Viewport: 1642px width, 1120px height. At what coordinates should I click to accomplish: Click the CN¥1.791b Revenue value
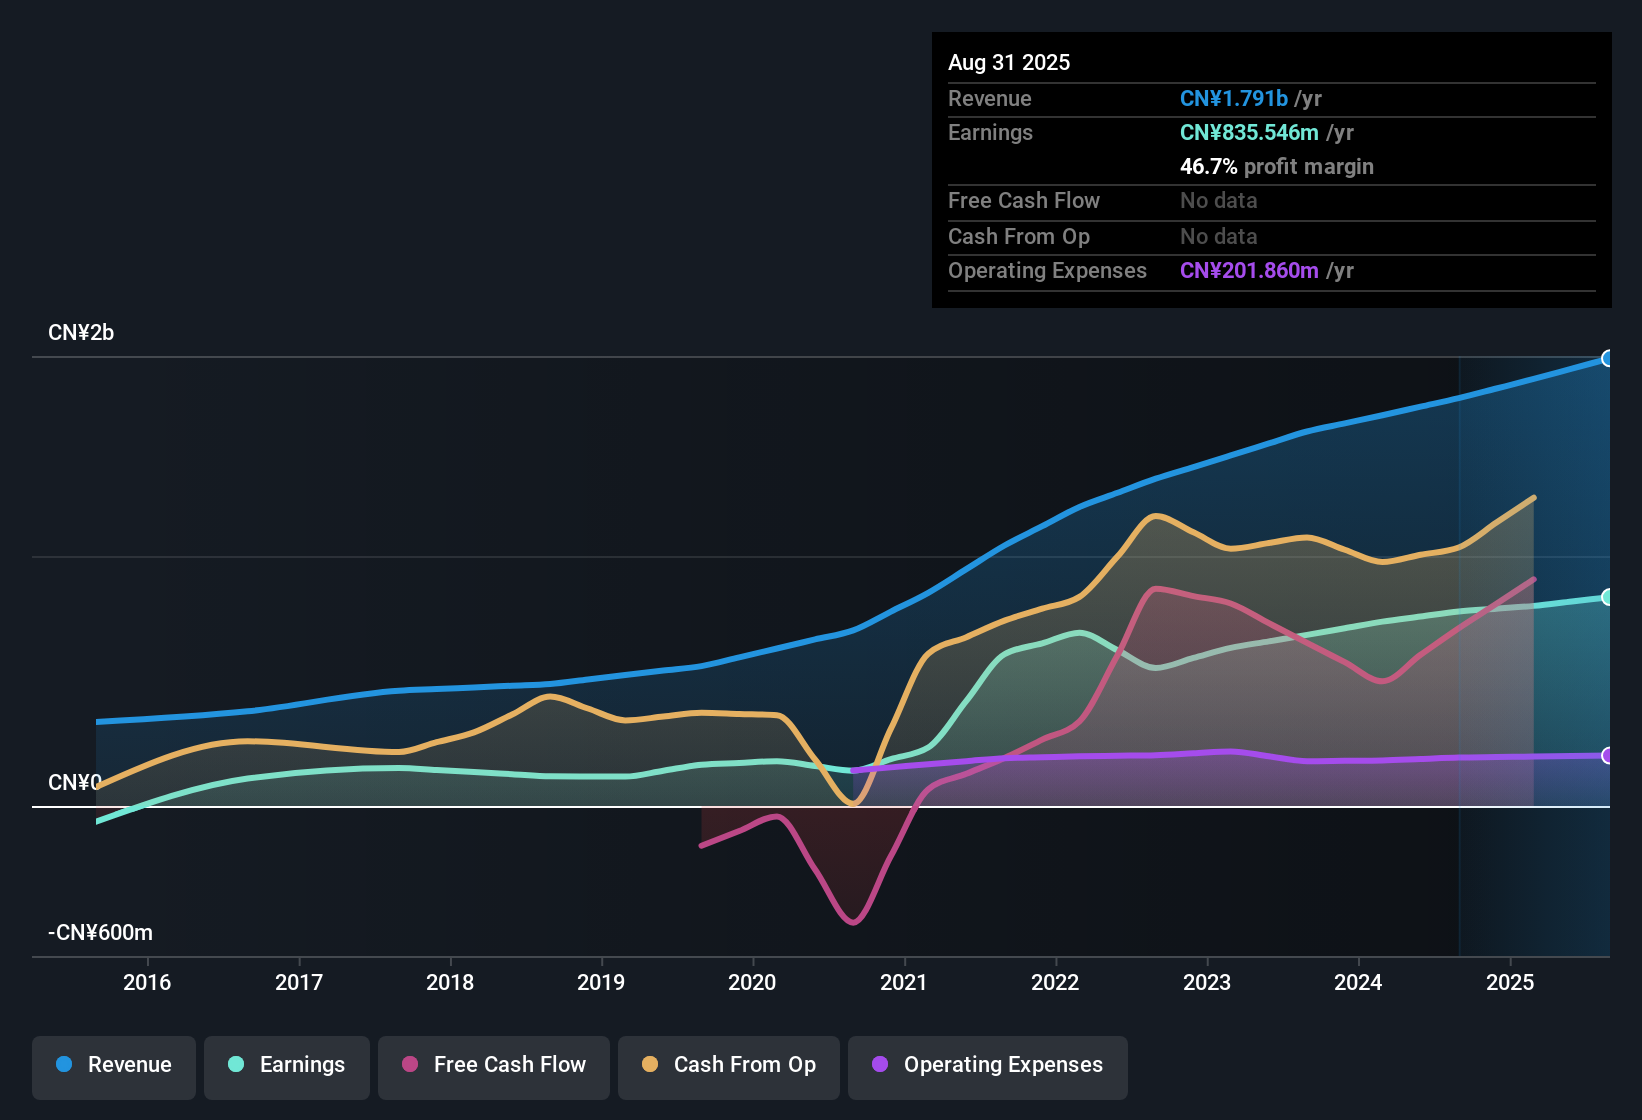(1234, 98)
